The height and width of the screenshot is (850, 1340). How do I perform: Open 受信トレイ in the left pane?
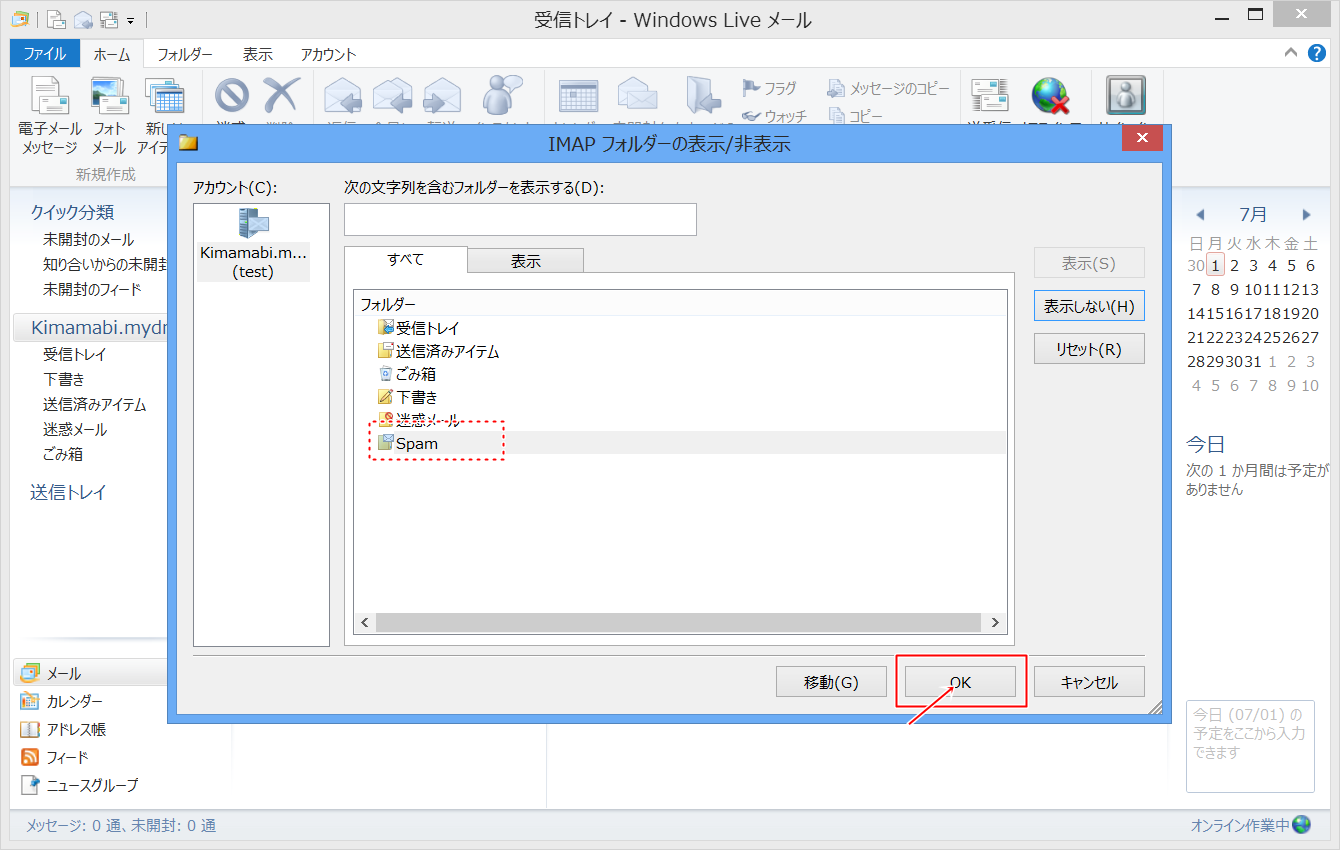coord(74,354)
